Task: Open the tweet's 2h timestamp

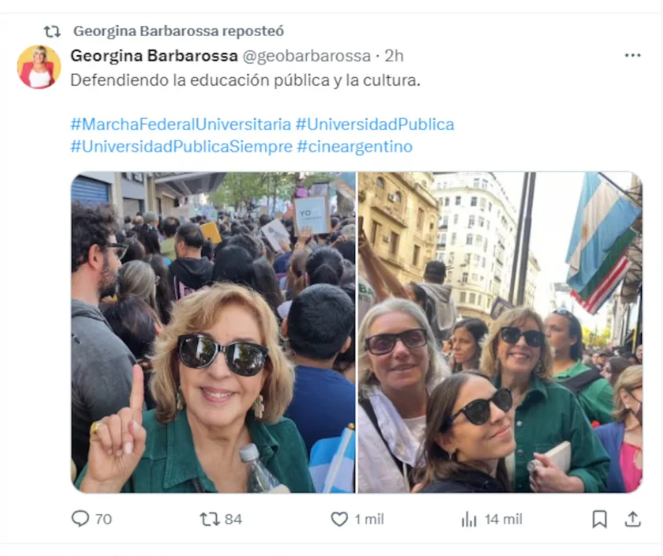Action: (394, 55)
